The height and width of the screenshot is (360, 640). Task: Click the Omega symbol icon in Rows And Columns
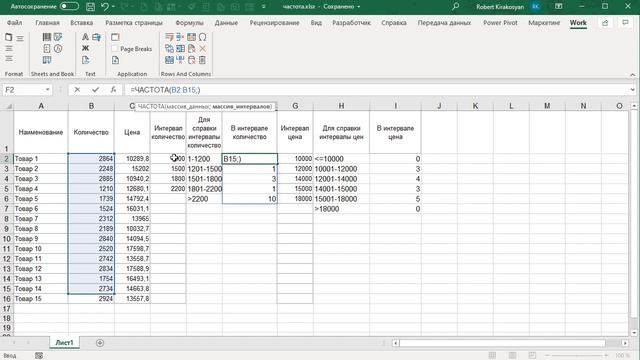tap(202, 37)
